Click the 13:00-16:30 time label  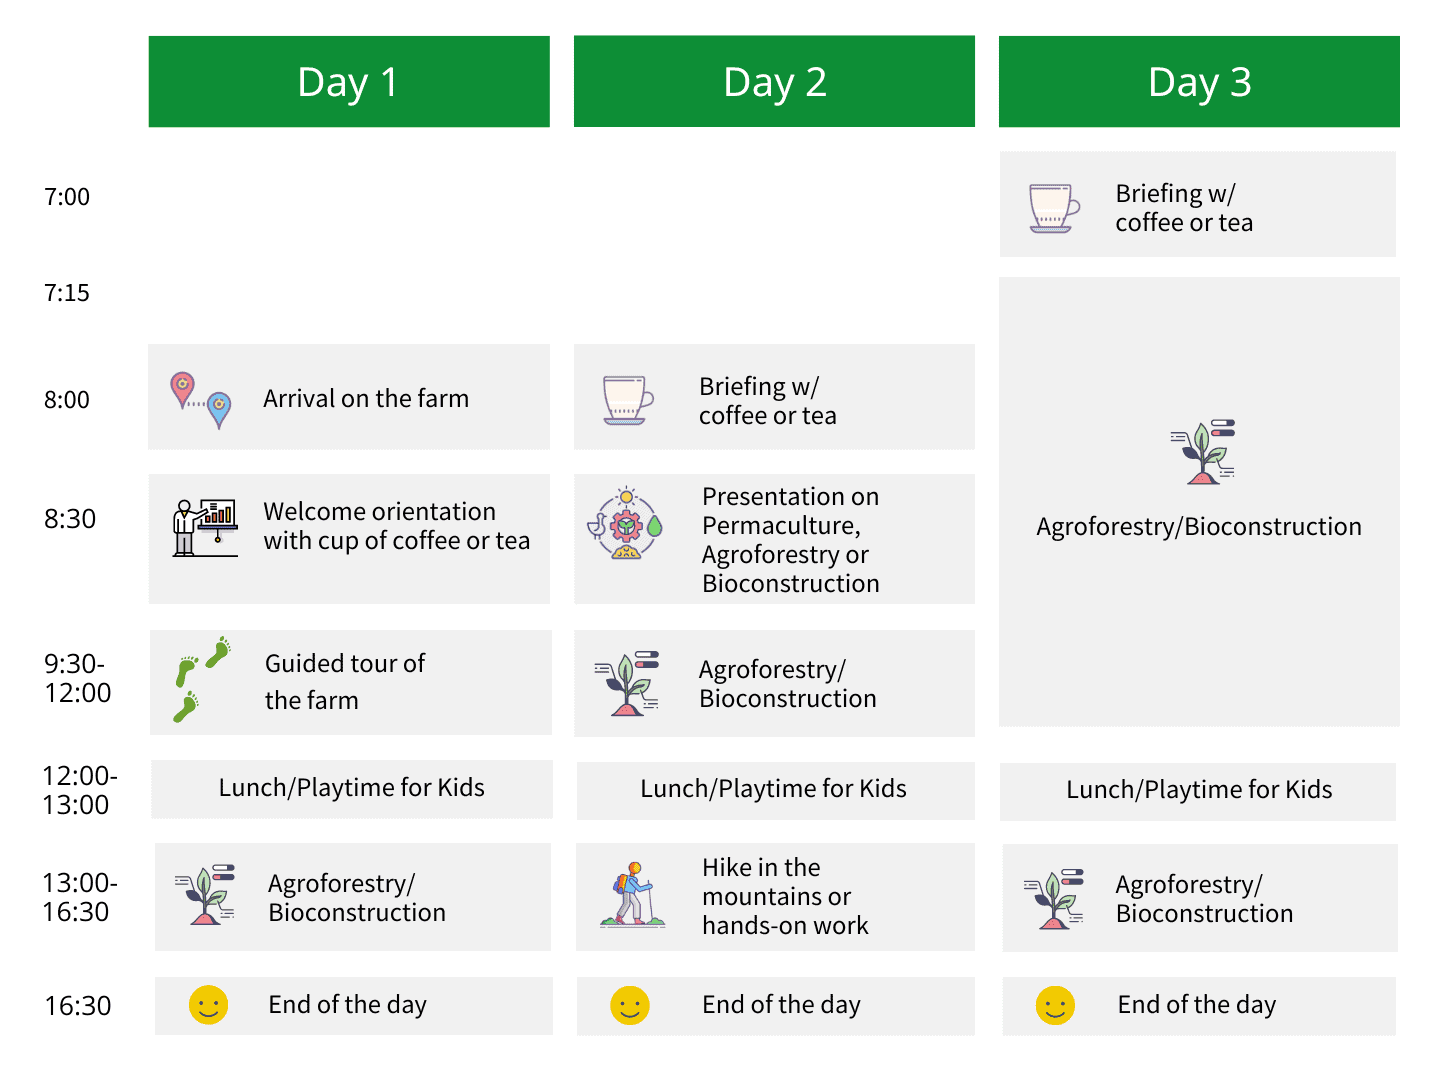click(79, 897)
